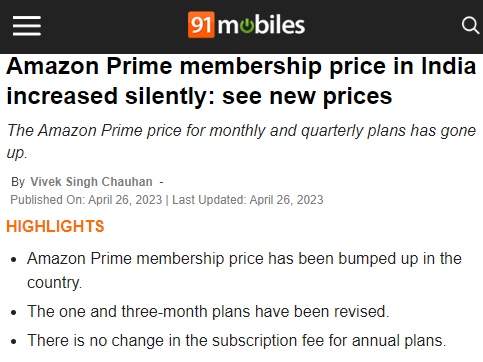Click the highlight about no change for annual plans
The height and width of the screenshot is (362, 483).
[x=237, y=341]
